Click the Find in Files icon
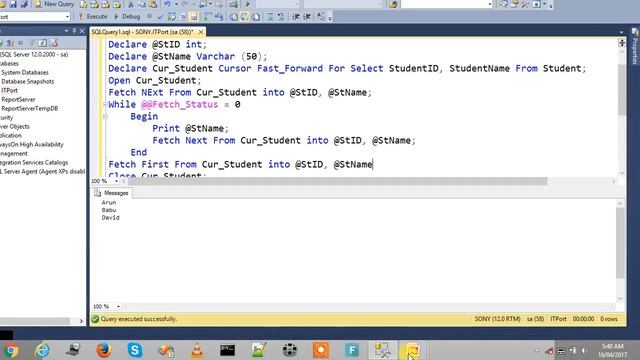 pos(393,4)
